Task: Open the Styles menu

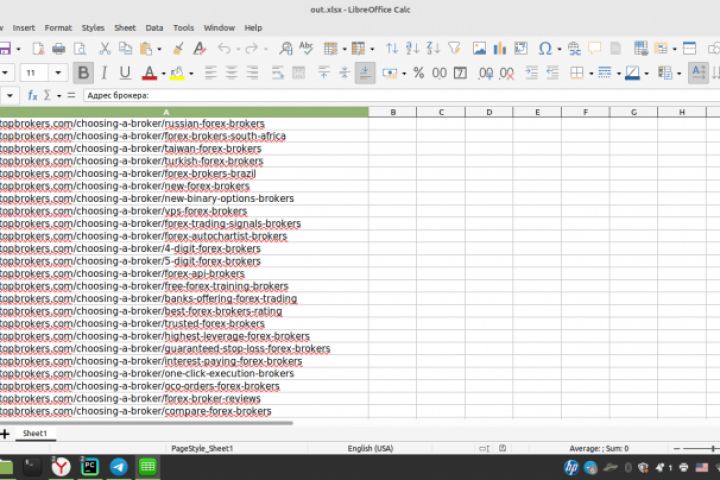Action: [93, 28]
